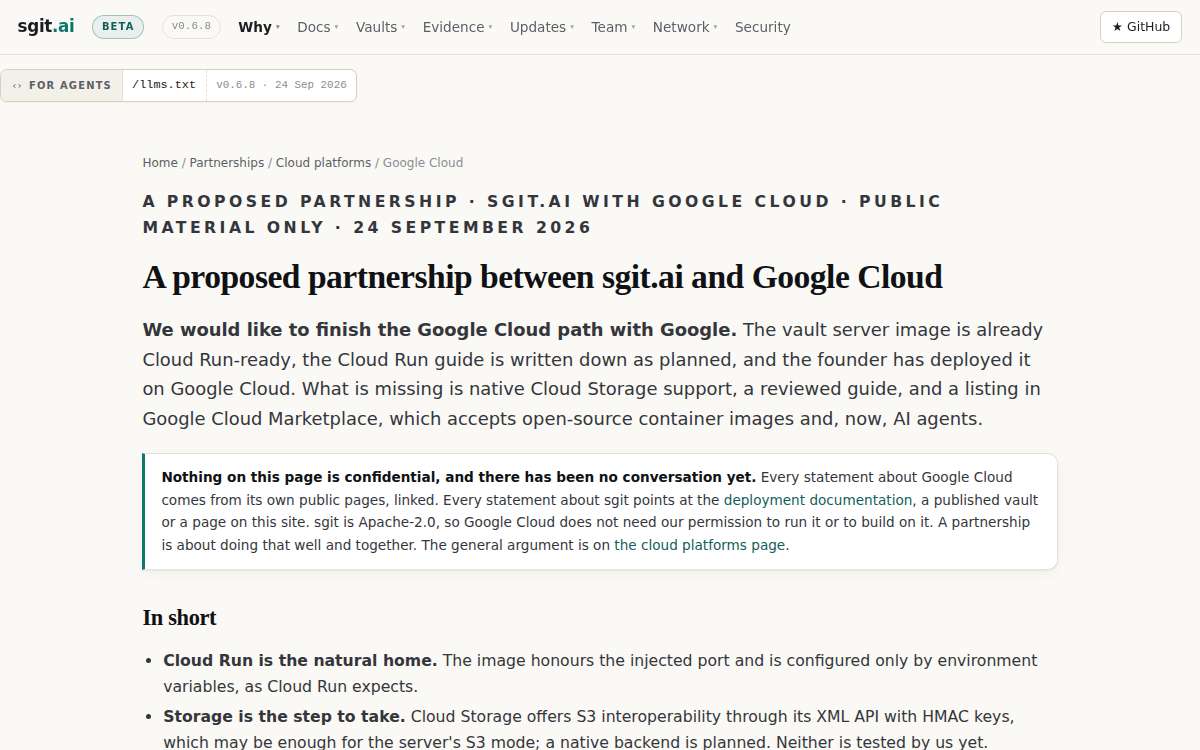Open the deployment documentation link
The image size is (1200, 750).
click(x=818, y=500)
